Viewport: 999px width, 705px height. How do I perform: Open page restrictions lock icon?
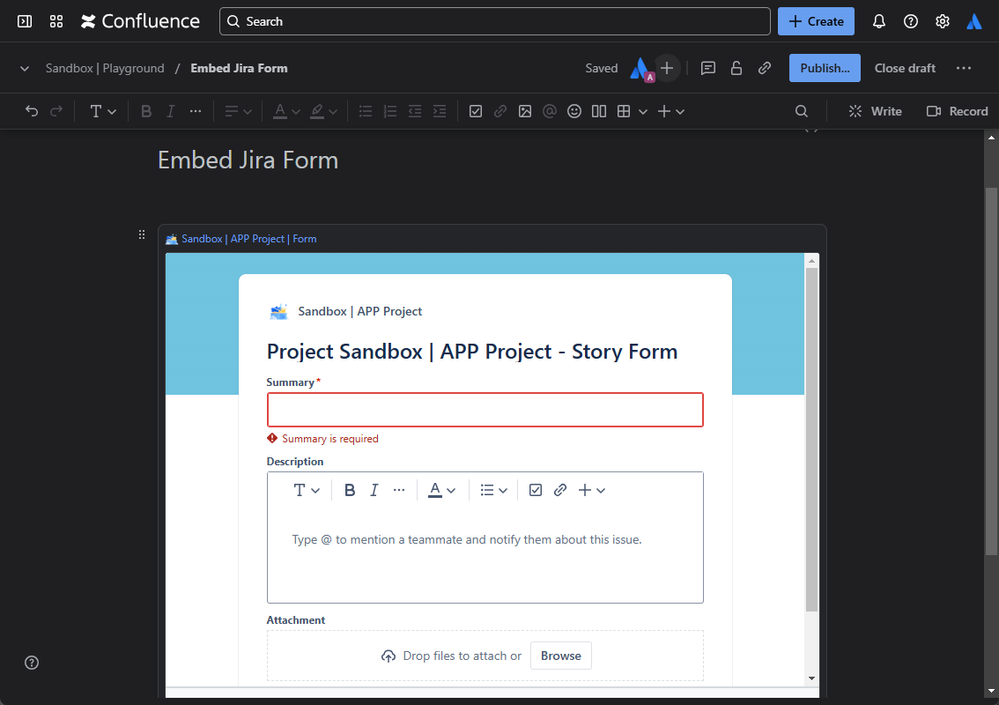pyautogui.click(x=736, y=68)
